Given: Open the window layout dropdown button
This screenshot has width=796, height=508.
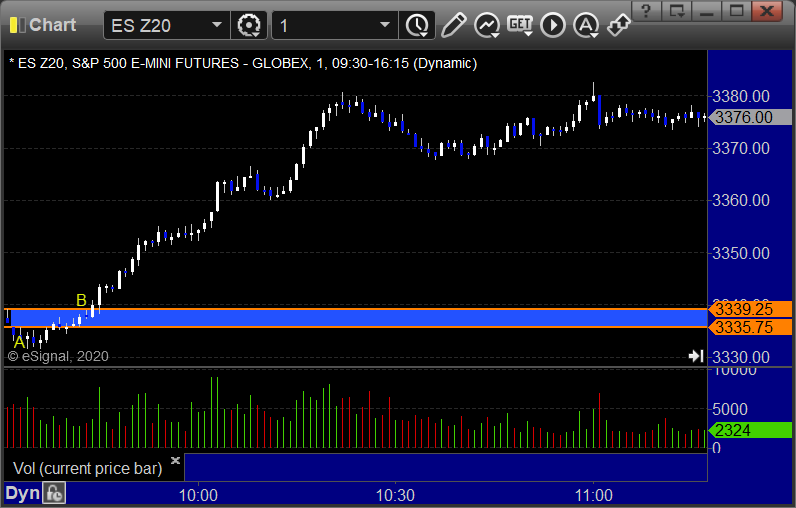Looking at the screenshot, I should (676, 11).
